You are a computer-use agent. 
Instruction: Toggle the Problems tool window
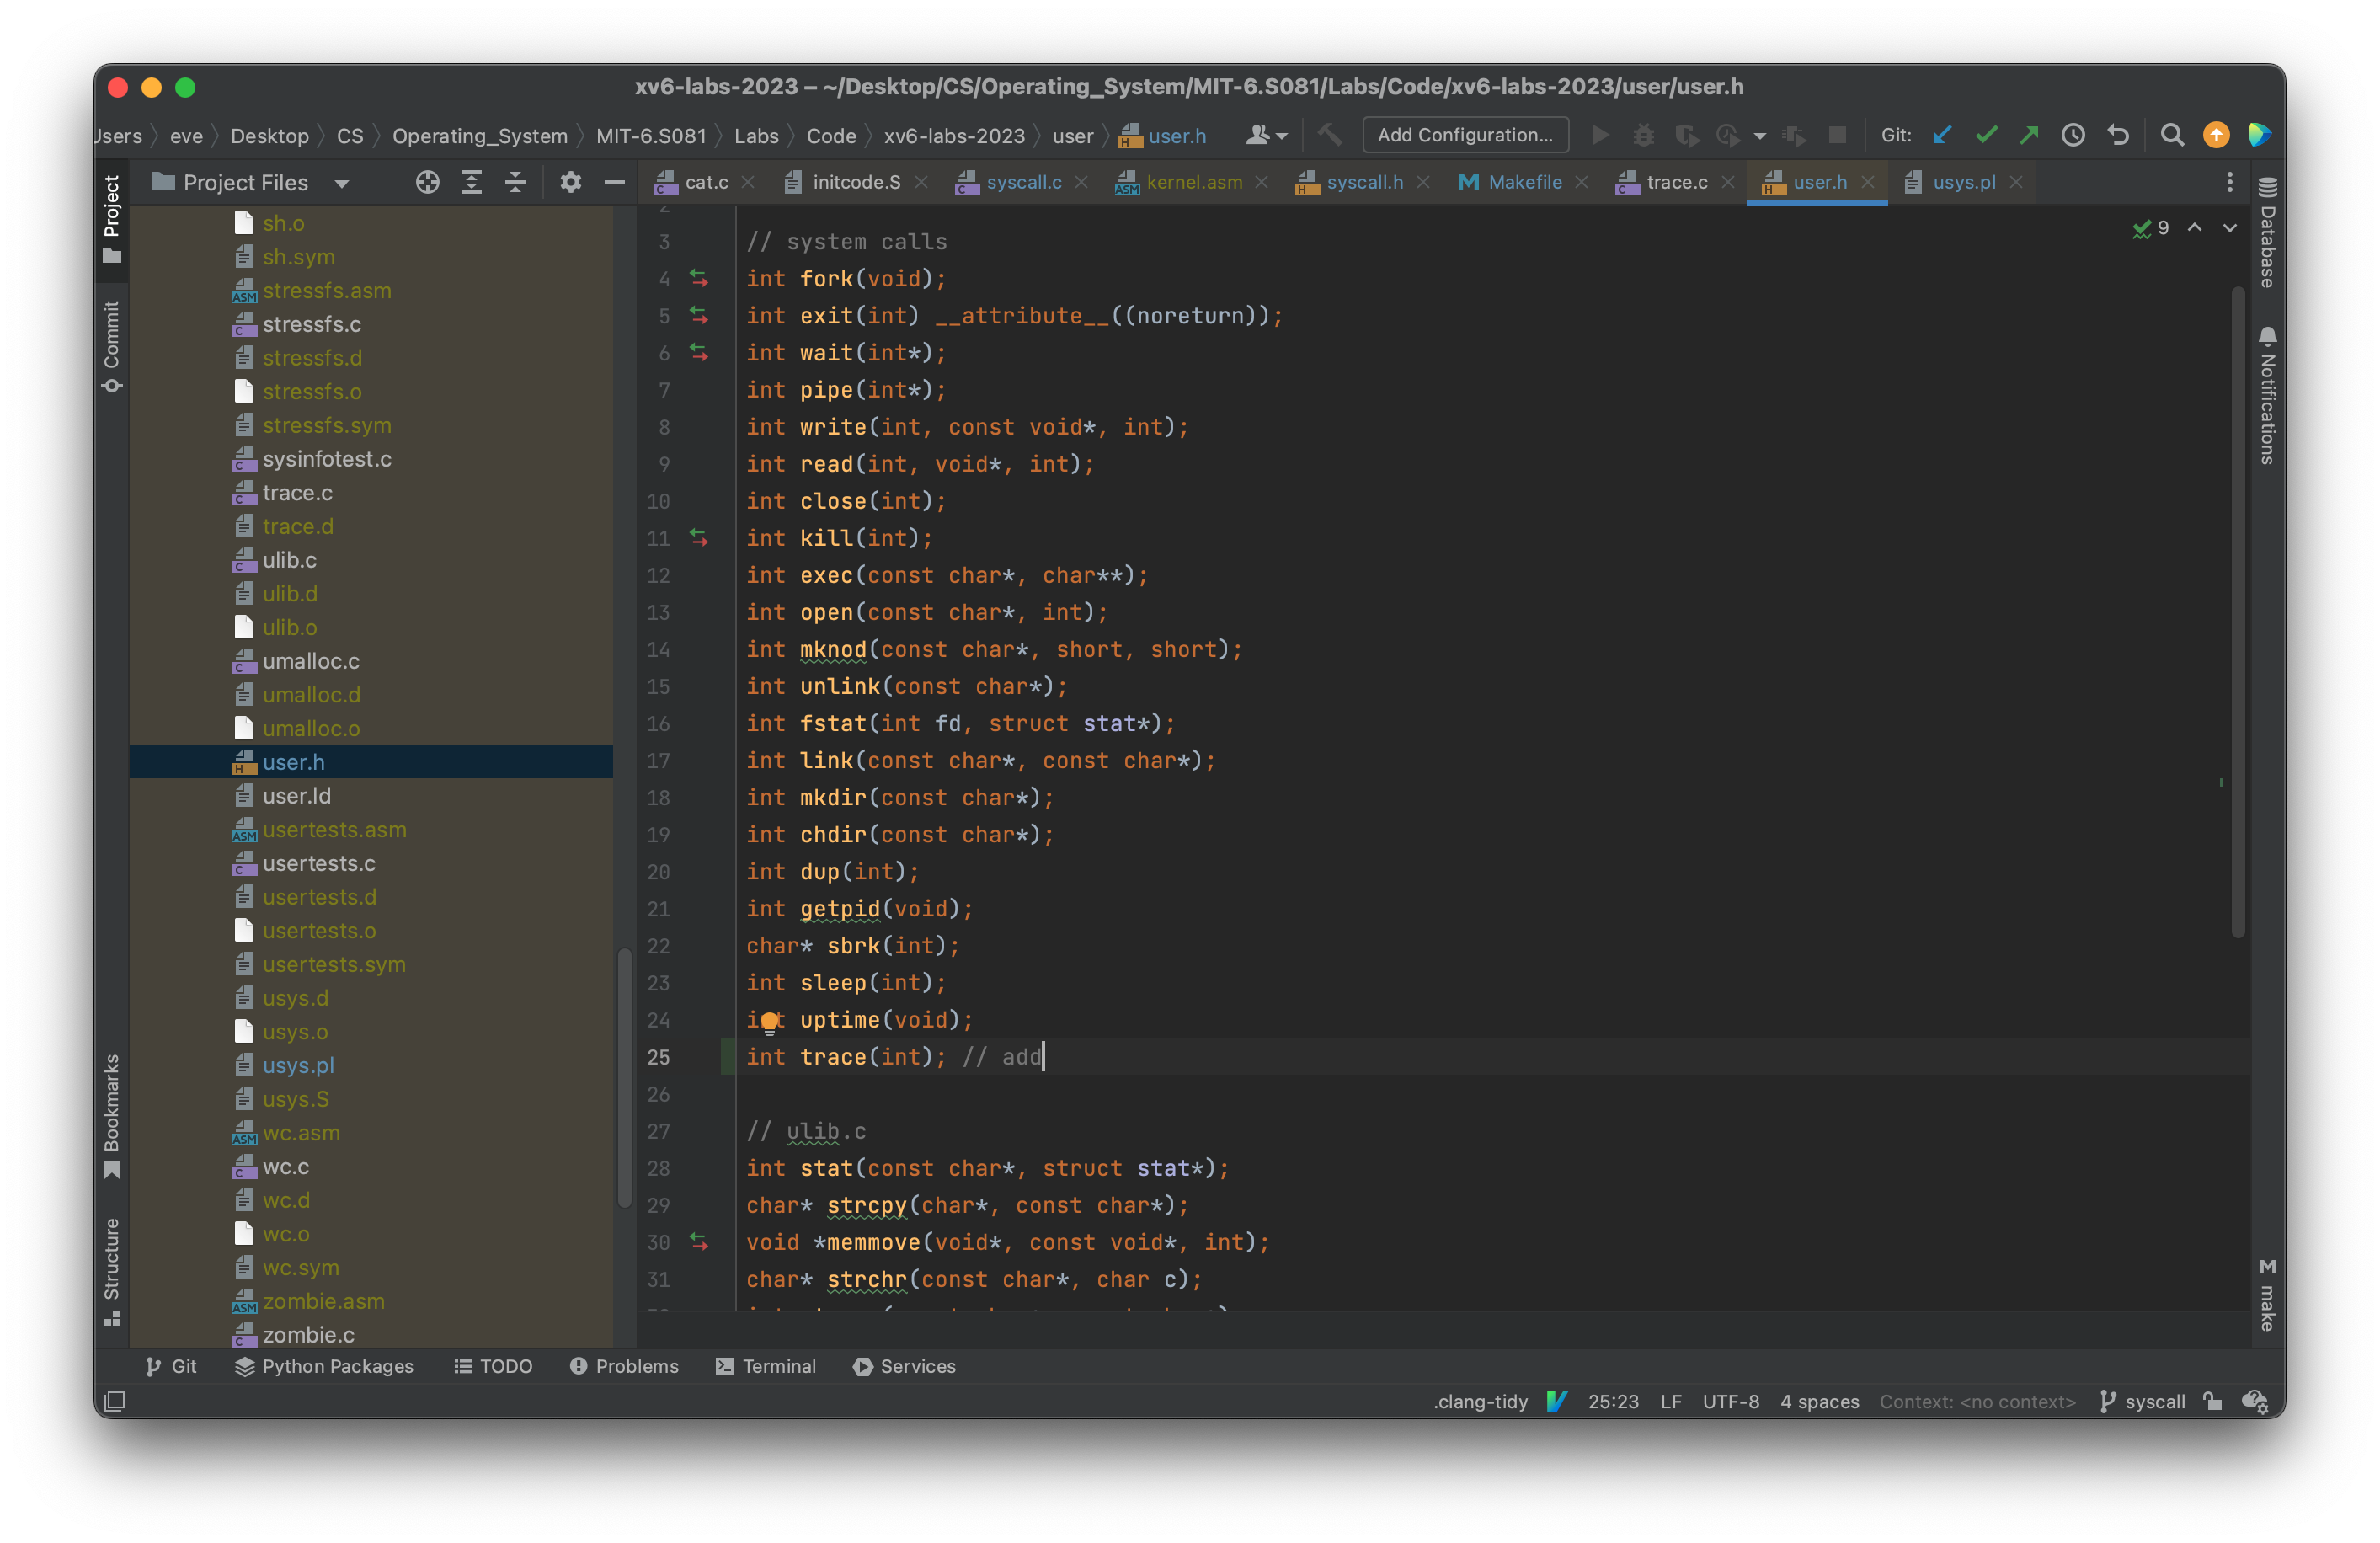[624, 1366]
